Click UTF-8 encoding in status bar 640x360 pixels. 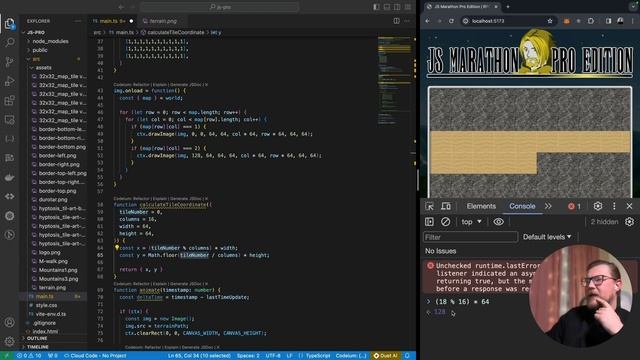273,356
